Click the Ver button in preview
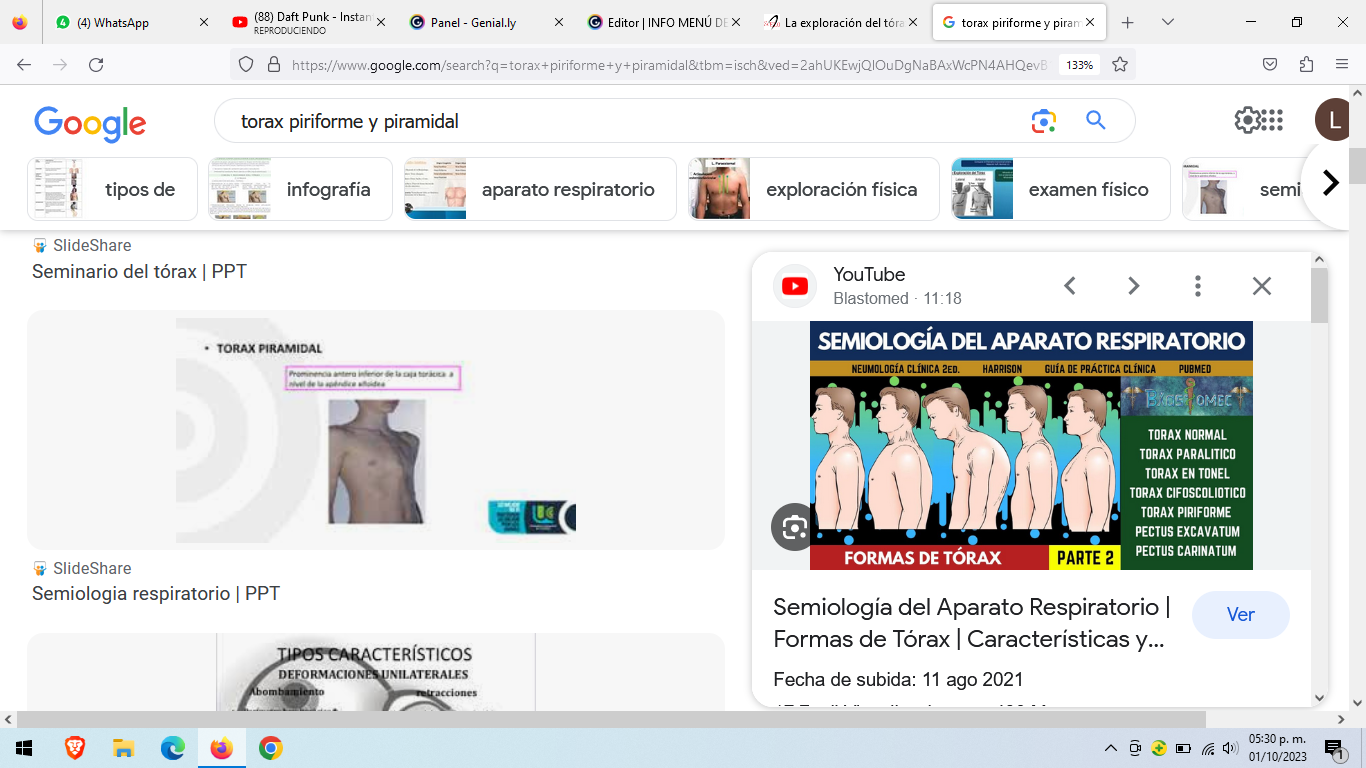 pos(1240,615)
